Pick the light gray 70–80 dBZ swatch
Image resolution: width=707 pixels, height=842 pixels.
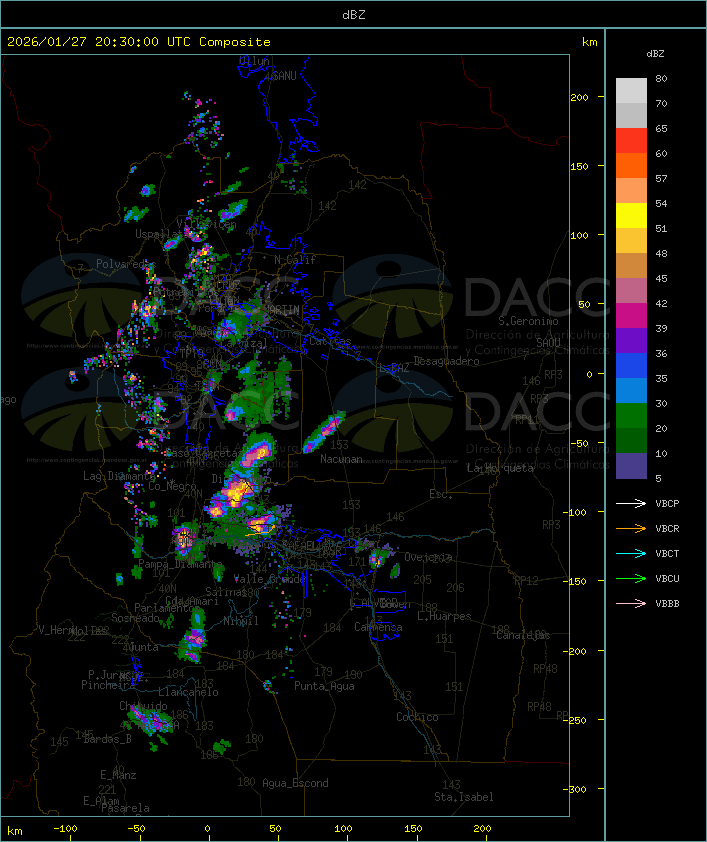click(631, 91)
